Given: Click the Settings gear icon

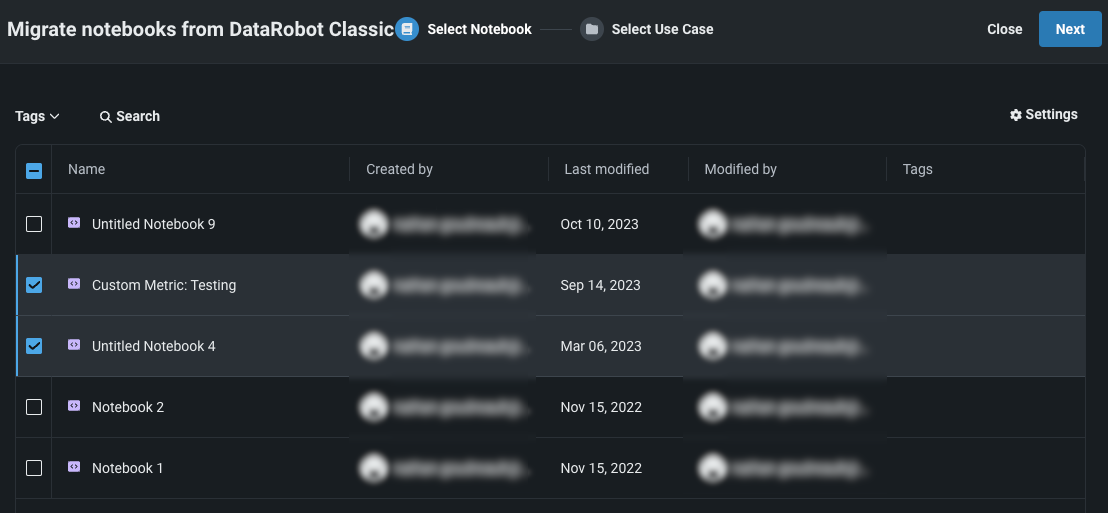Looking at the screenshot, I should pyautogui.click(x=1016, y=115).
